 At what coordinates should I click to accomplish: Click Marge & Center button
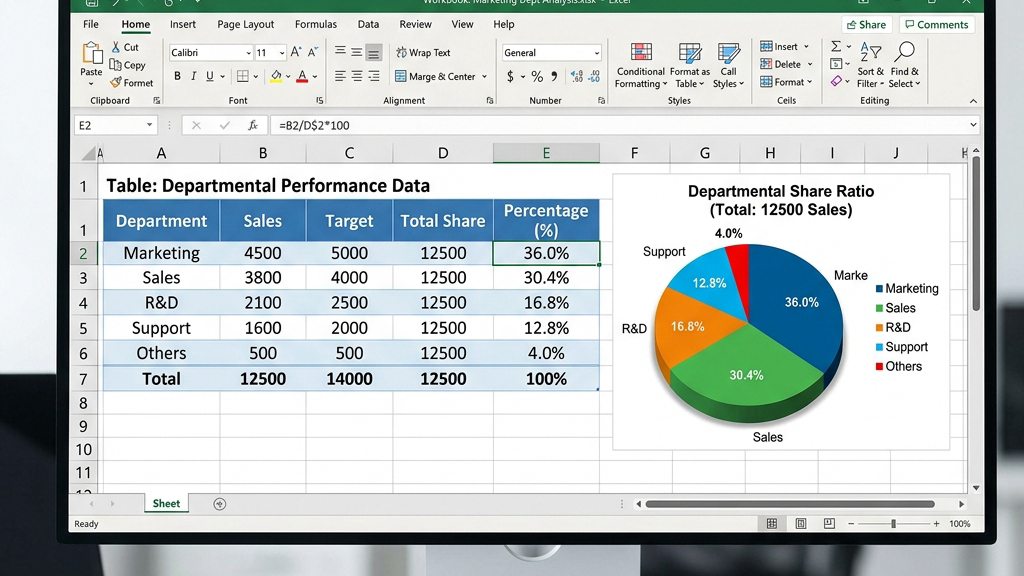tap(435, 76)
